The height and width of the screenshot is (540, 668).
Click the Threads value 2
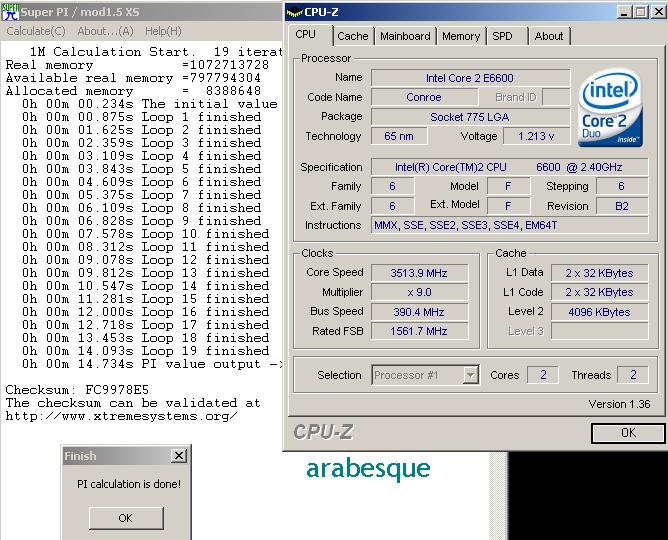[x=633, y=375]
